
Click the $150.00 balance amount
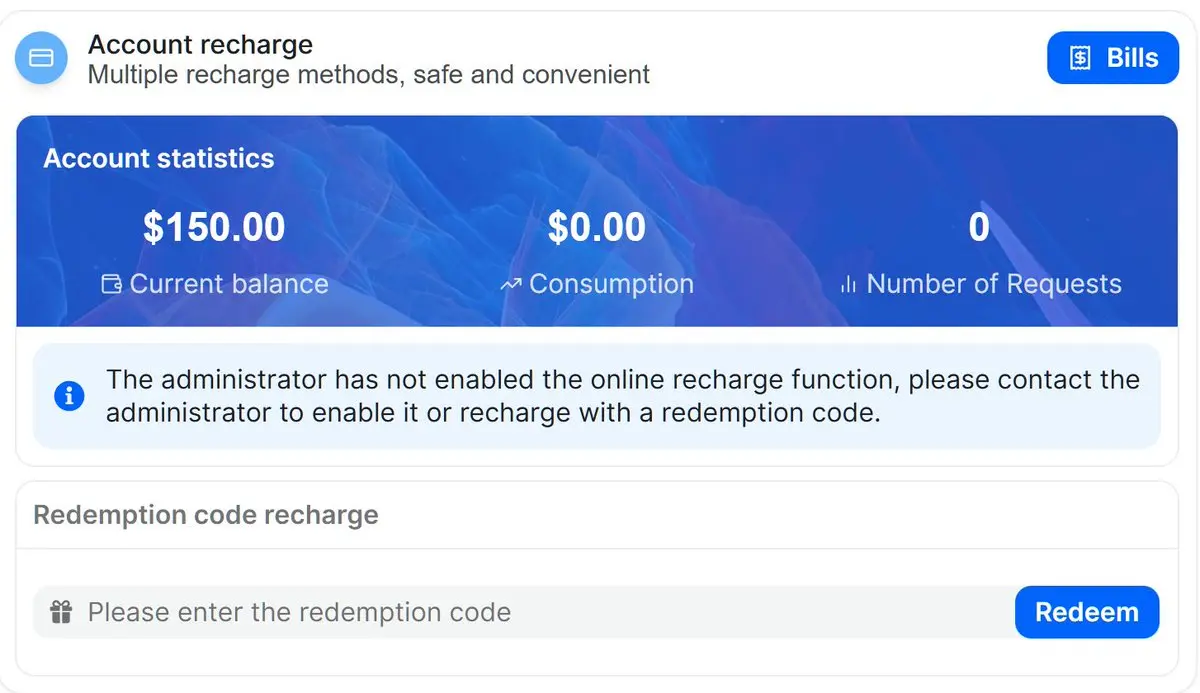click(214, 228)
